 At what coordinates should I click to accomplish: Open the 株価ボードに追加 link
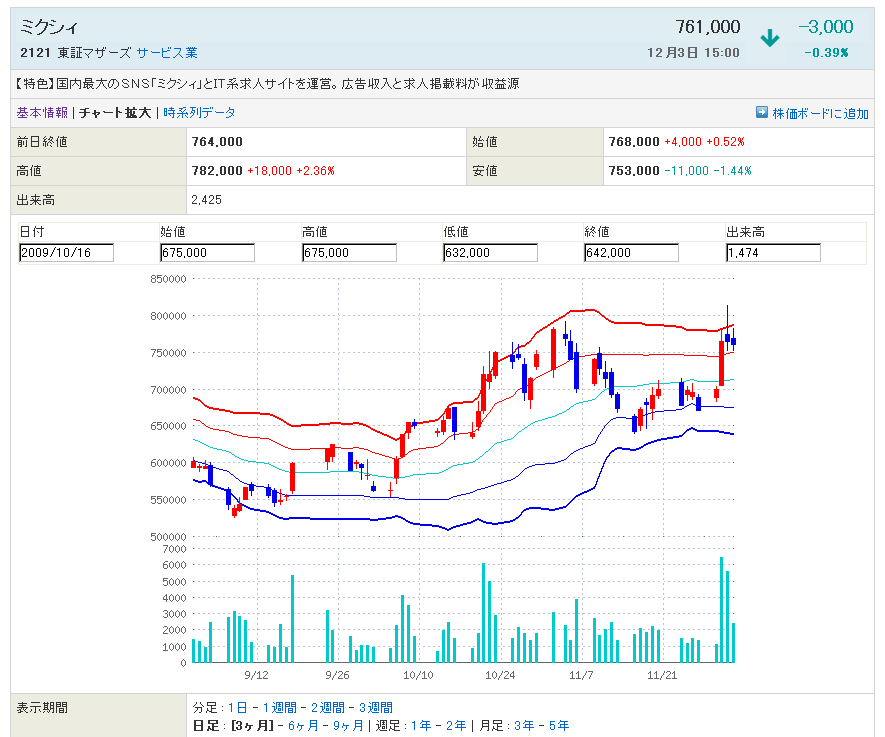click(820, 114)
